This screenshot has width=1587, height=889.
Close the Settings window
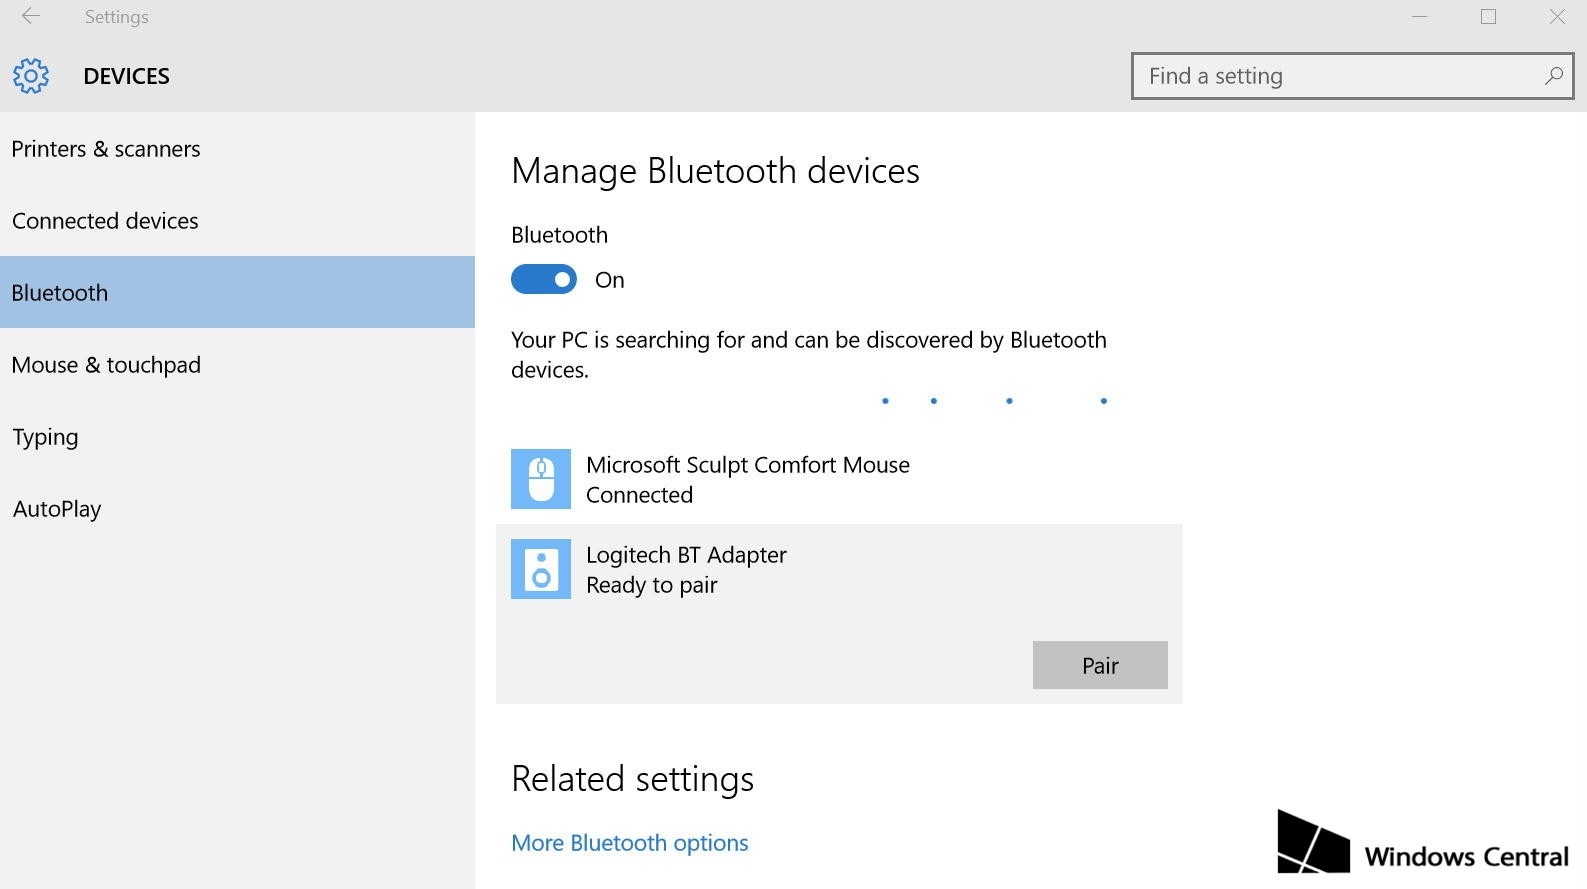[1556, 16]
